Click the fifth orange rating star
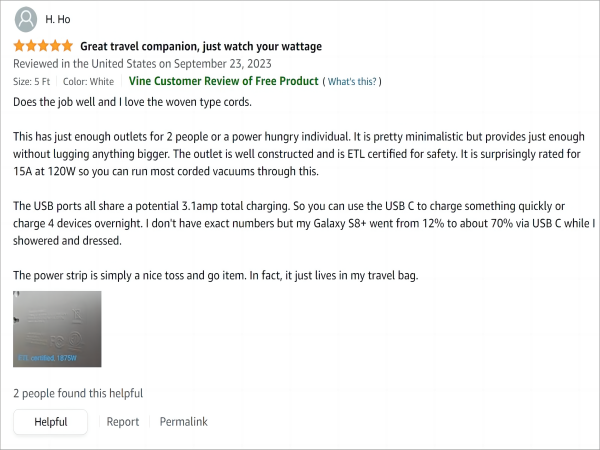600x450 pixels. [67, 46]
